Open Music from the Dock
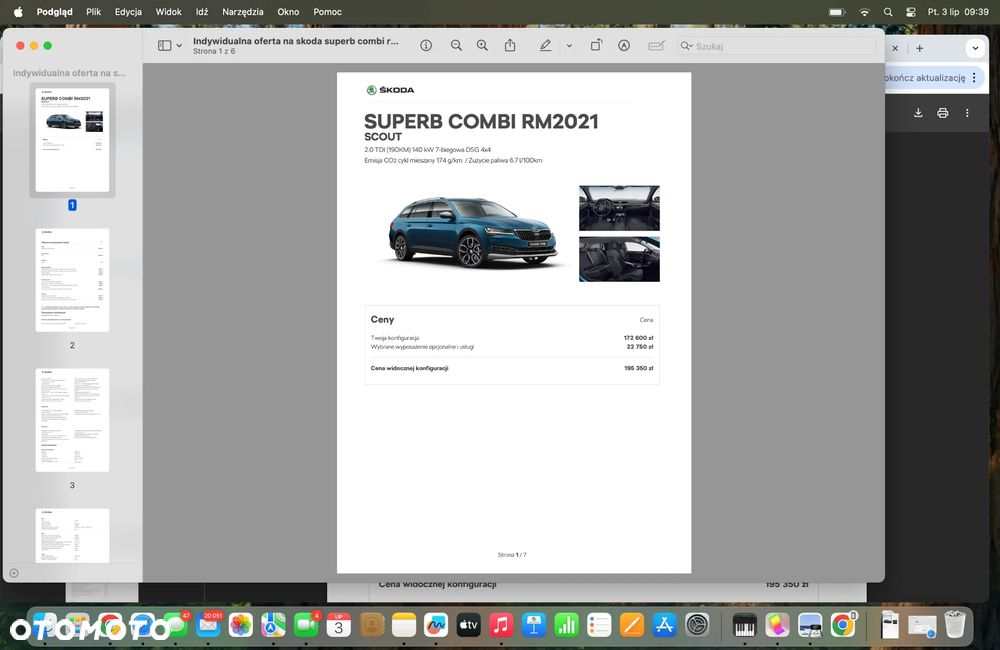This screenshot has width=1000, height=650. click(501, 625)
